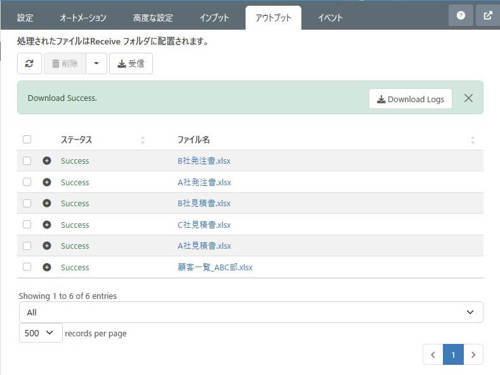Toggle the select-all header checkbox

pyautogui.click(x=27, y=139)
